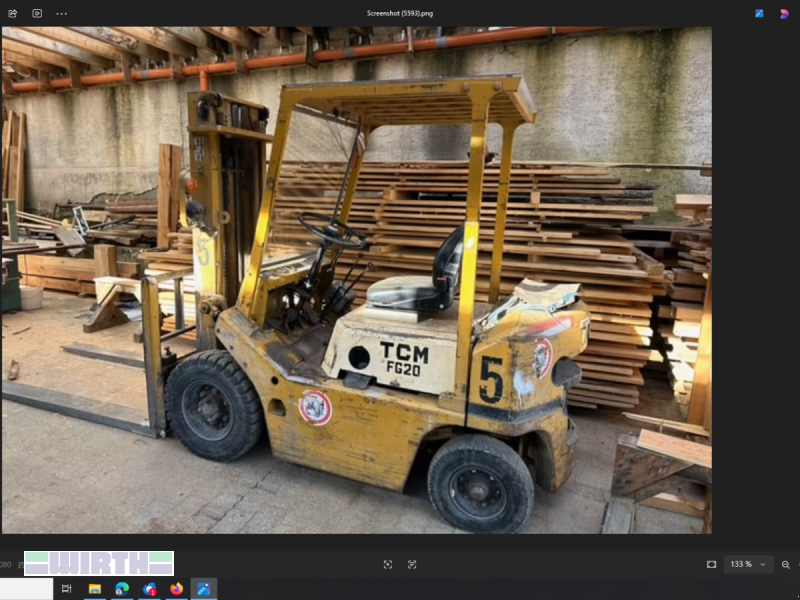Click the right scan icon below the photo
The height and width of the screenshot is (600, 800).
[412, 564]
